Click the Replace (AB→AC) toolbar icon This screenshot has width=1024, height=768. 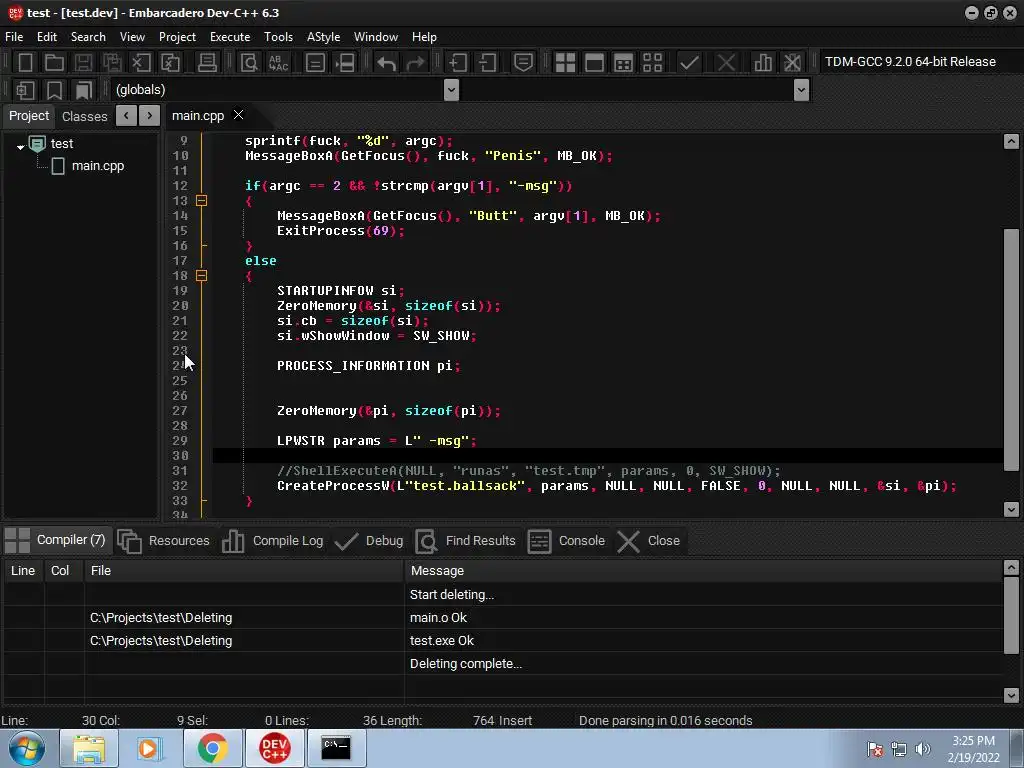pyautogui.click(x=278, y=62)
